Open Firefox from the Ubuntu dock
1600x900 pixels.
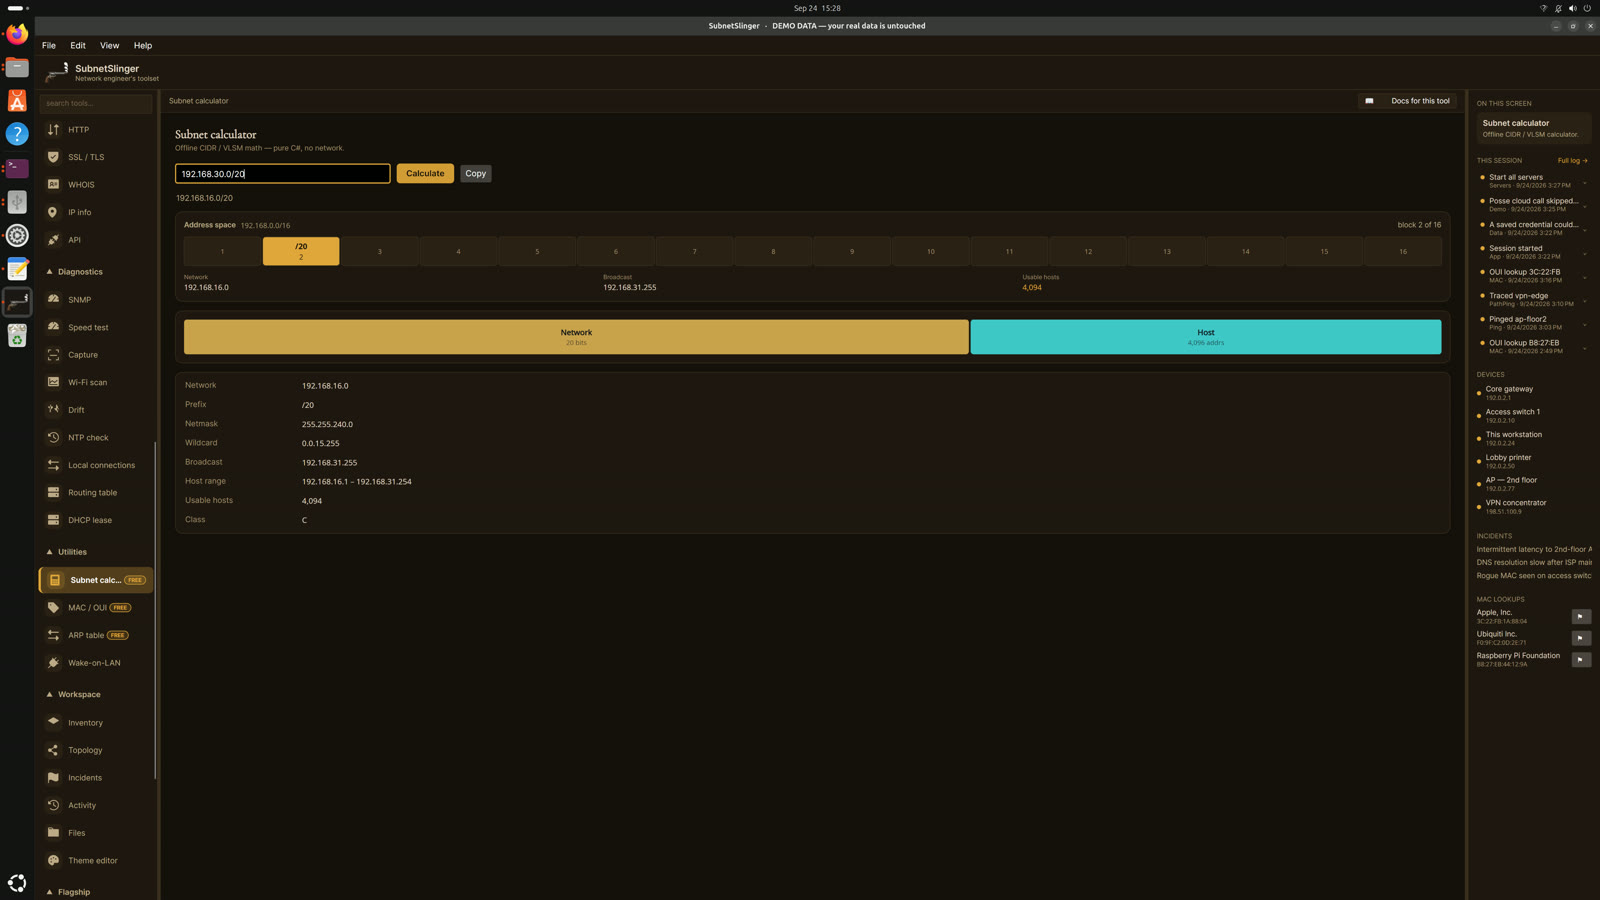point(17,33)
